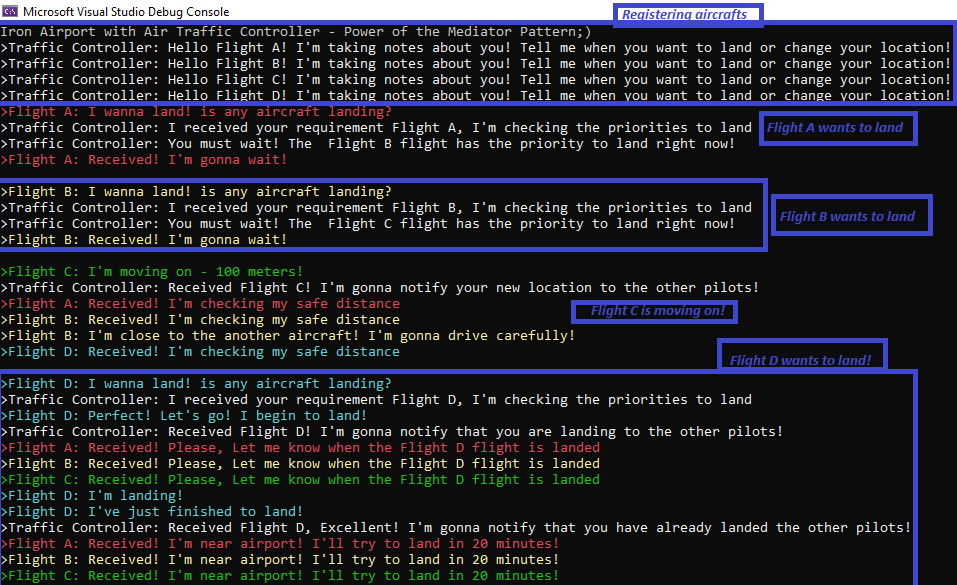Click 'I received your requirement Flight B' line

click(x=377, y=208)
